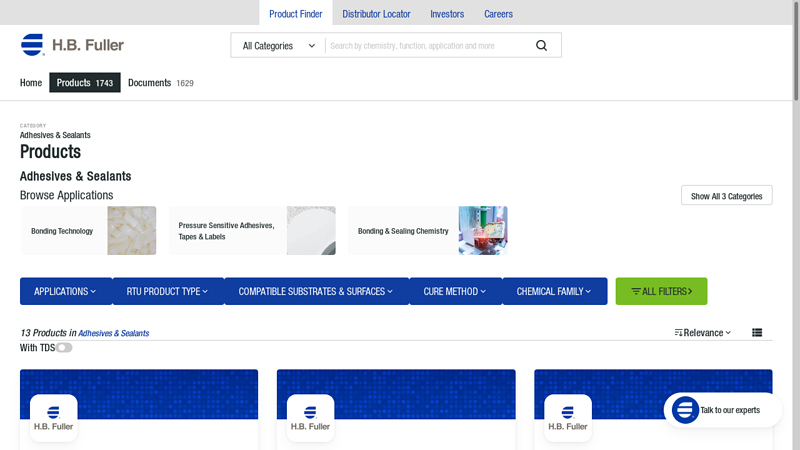Expand the Applications filter

click(65, 291)
